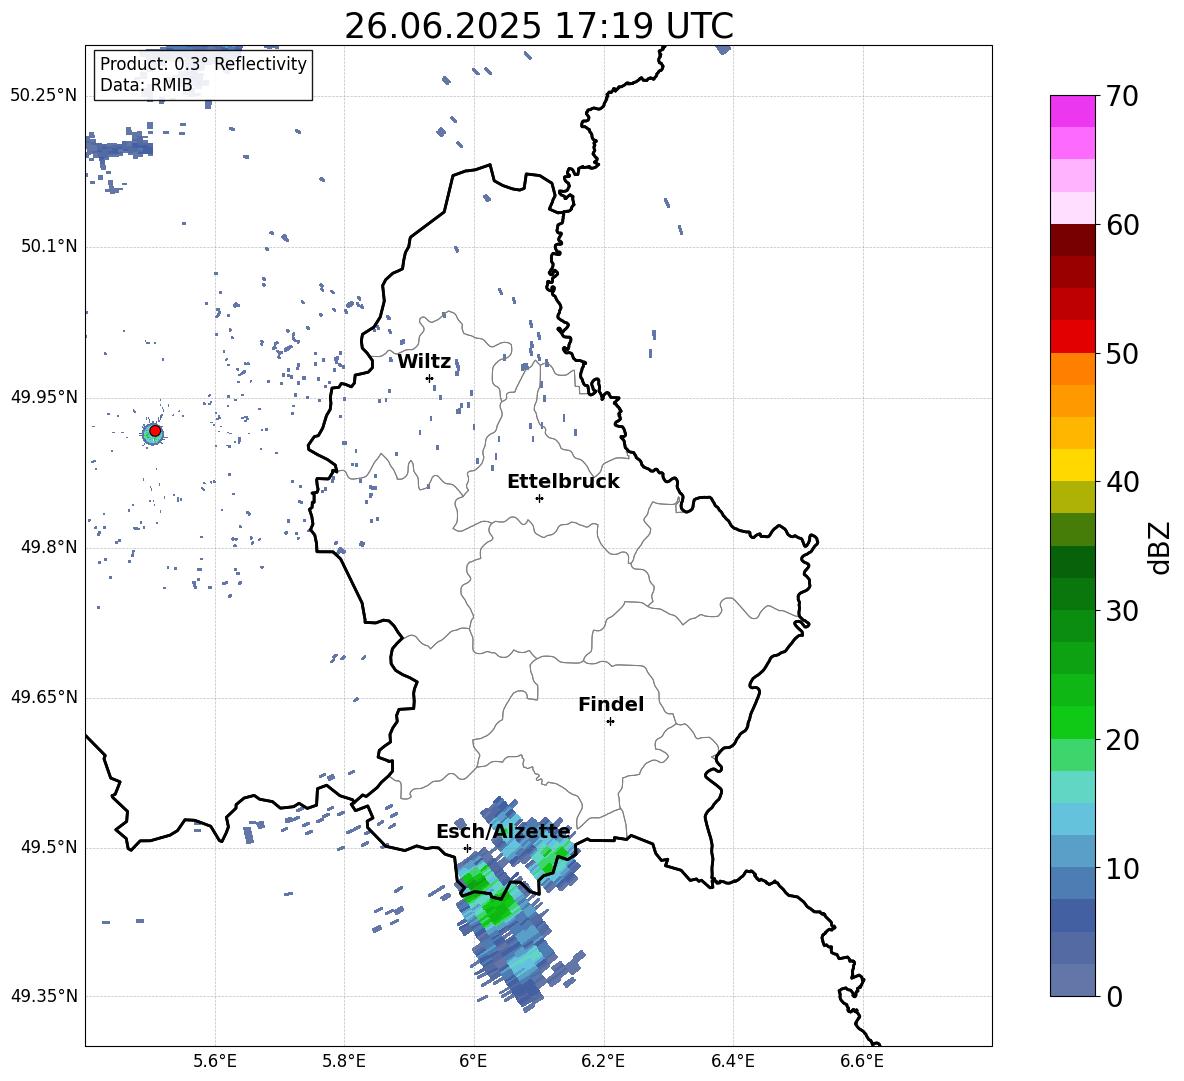Click the red radar site marker
Viewport: 1184px width, 1081px height.
pos(155,431)
